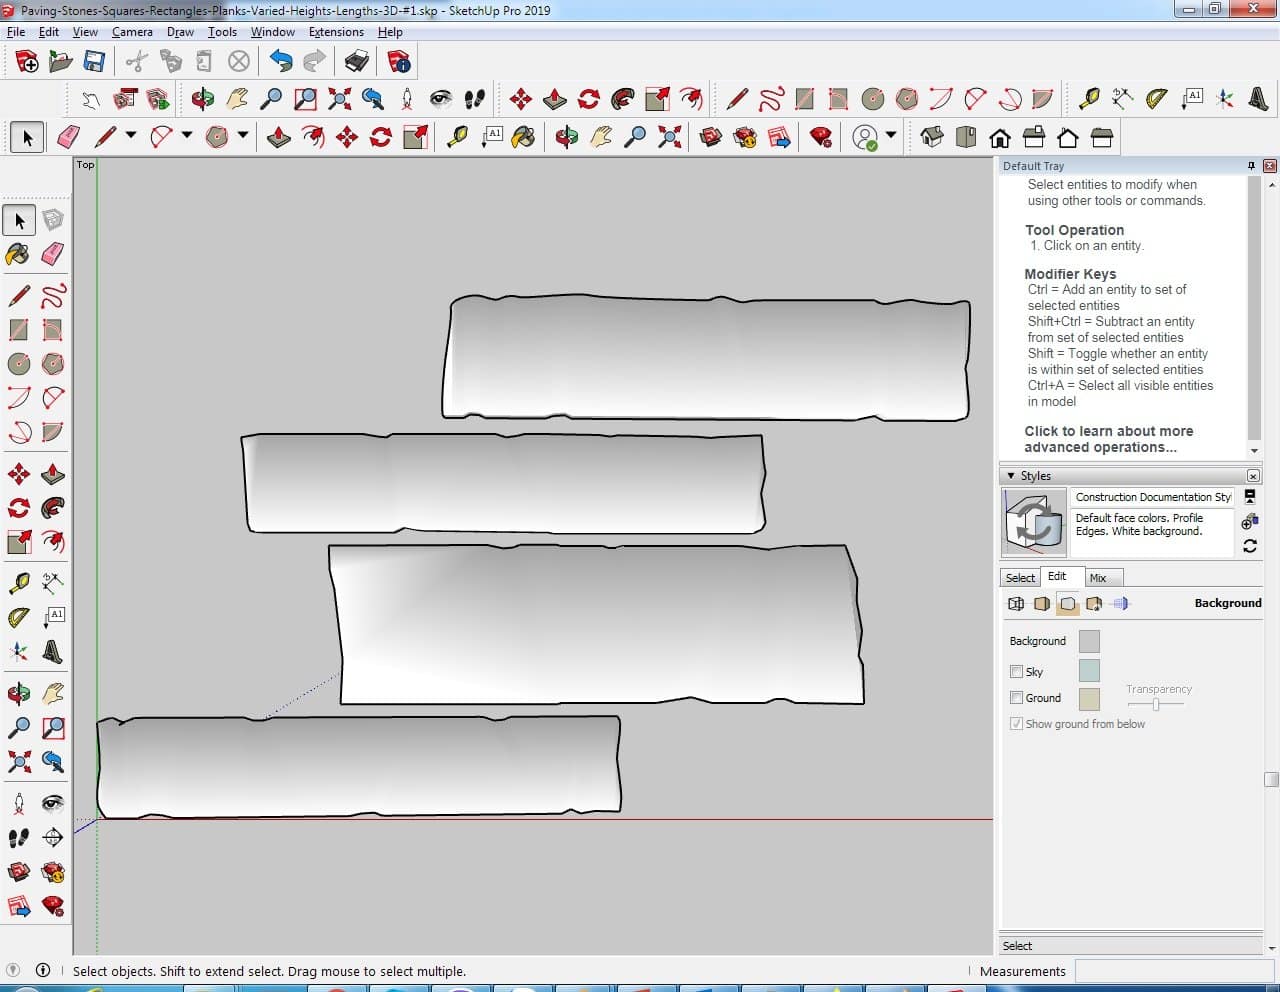
Task: Click the Background color swatch
Action: point(1089,641)
